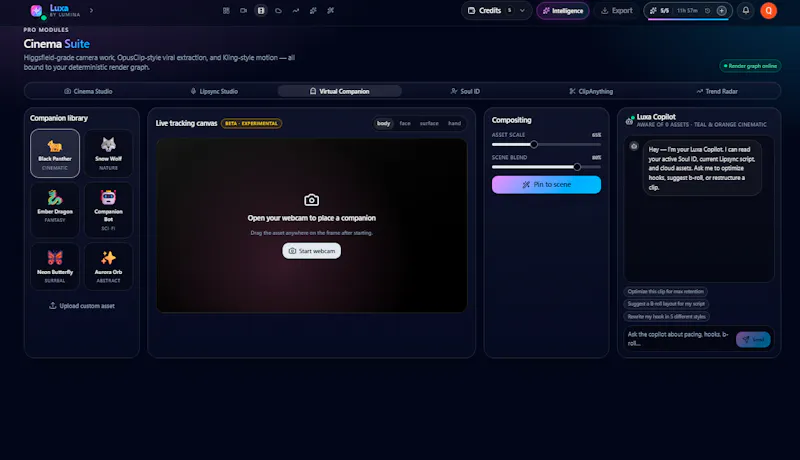The height and width of the screenshot is (460, 800).
Task: Click the magic wand icon in top toolbar
Action: point(331,10)
